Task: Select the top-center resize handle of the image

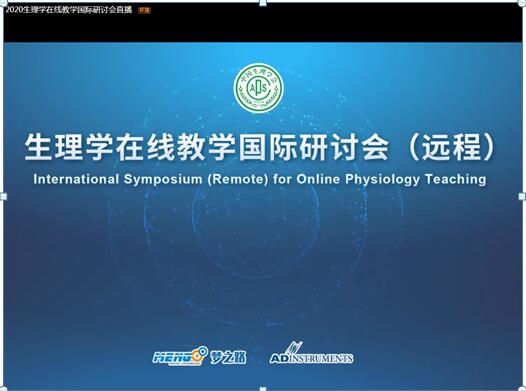Action: tap(263, 3)
